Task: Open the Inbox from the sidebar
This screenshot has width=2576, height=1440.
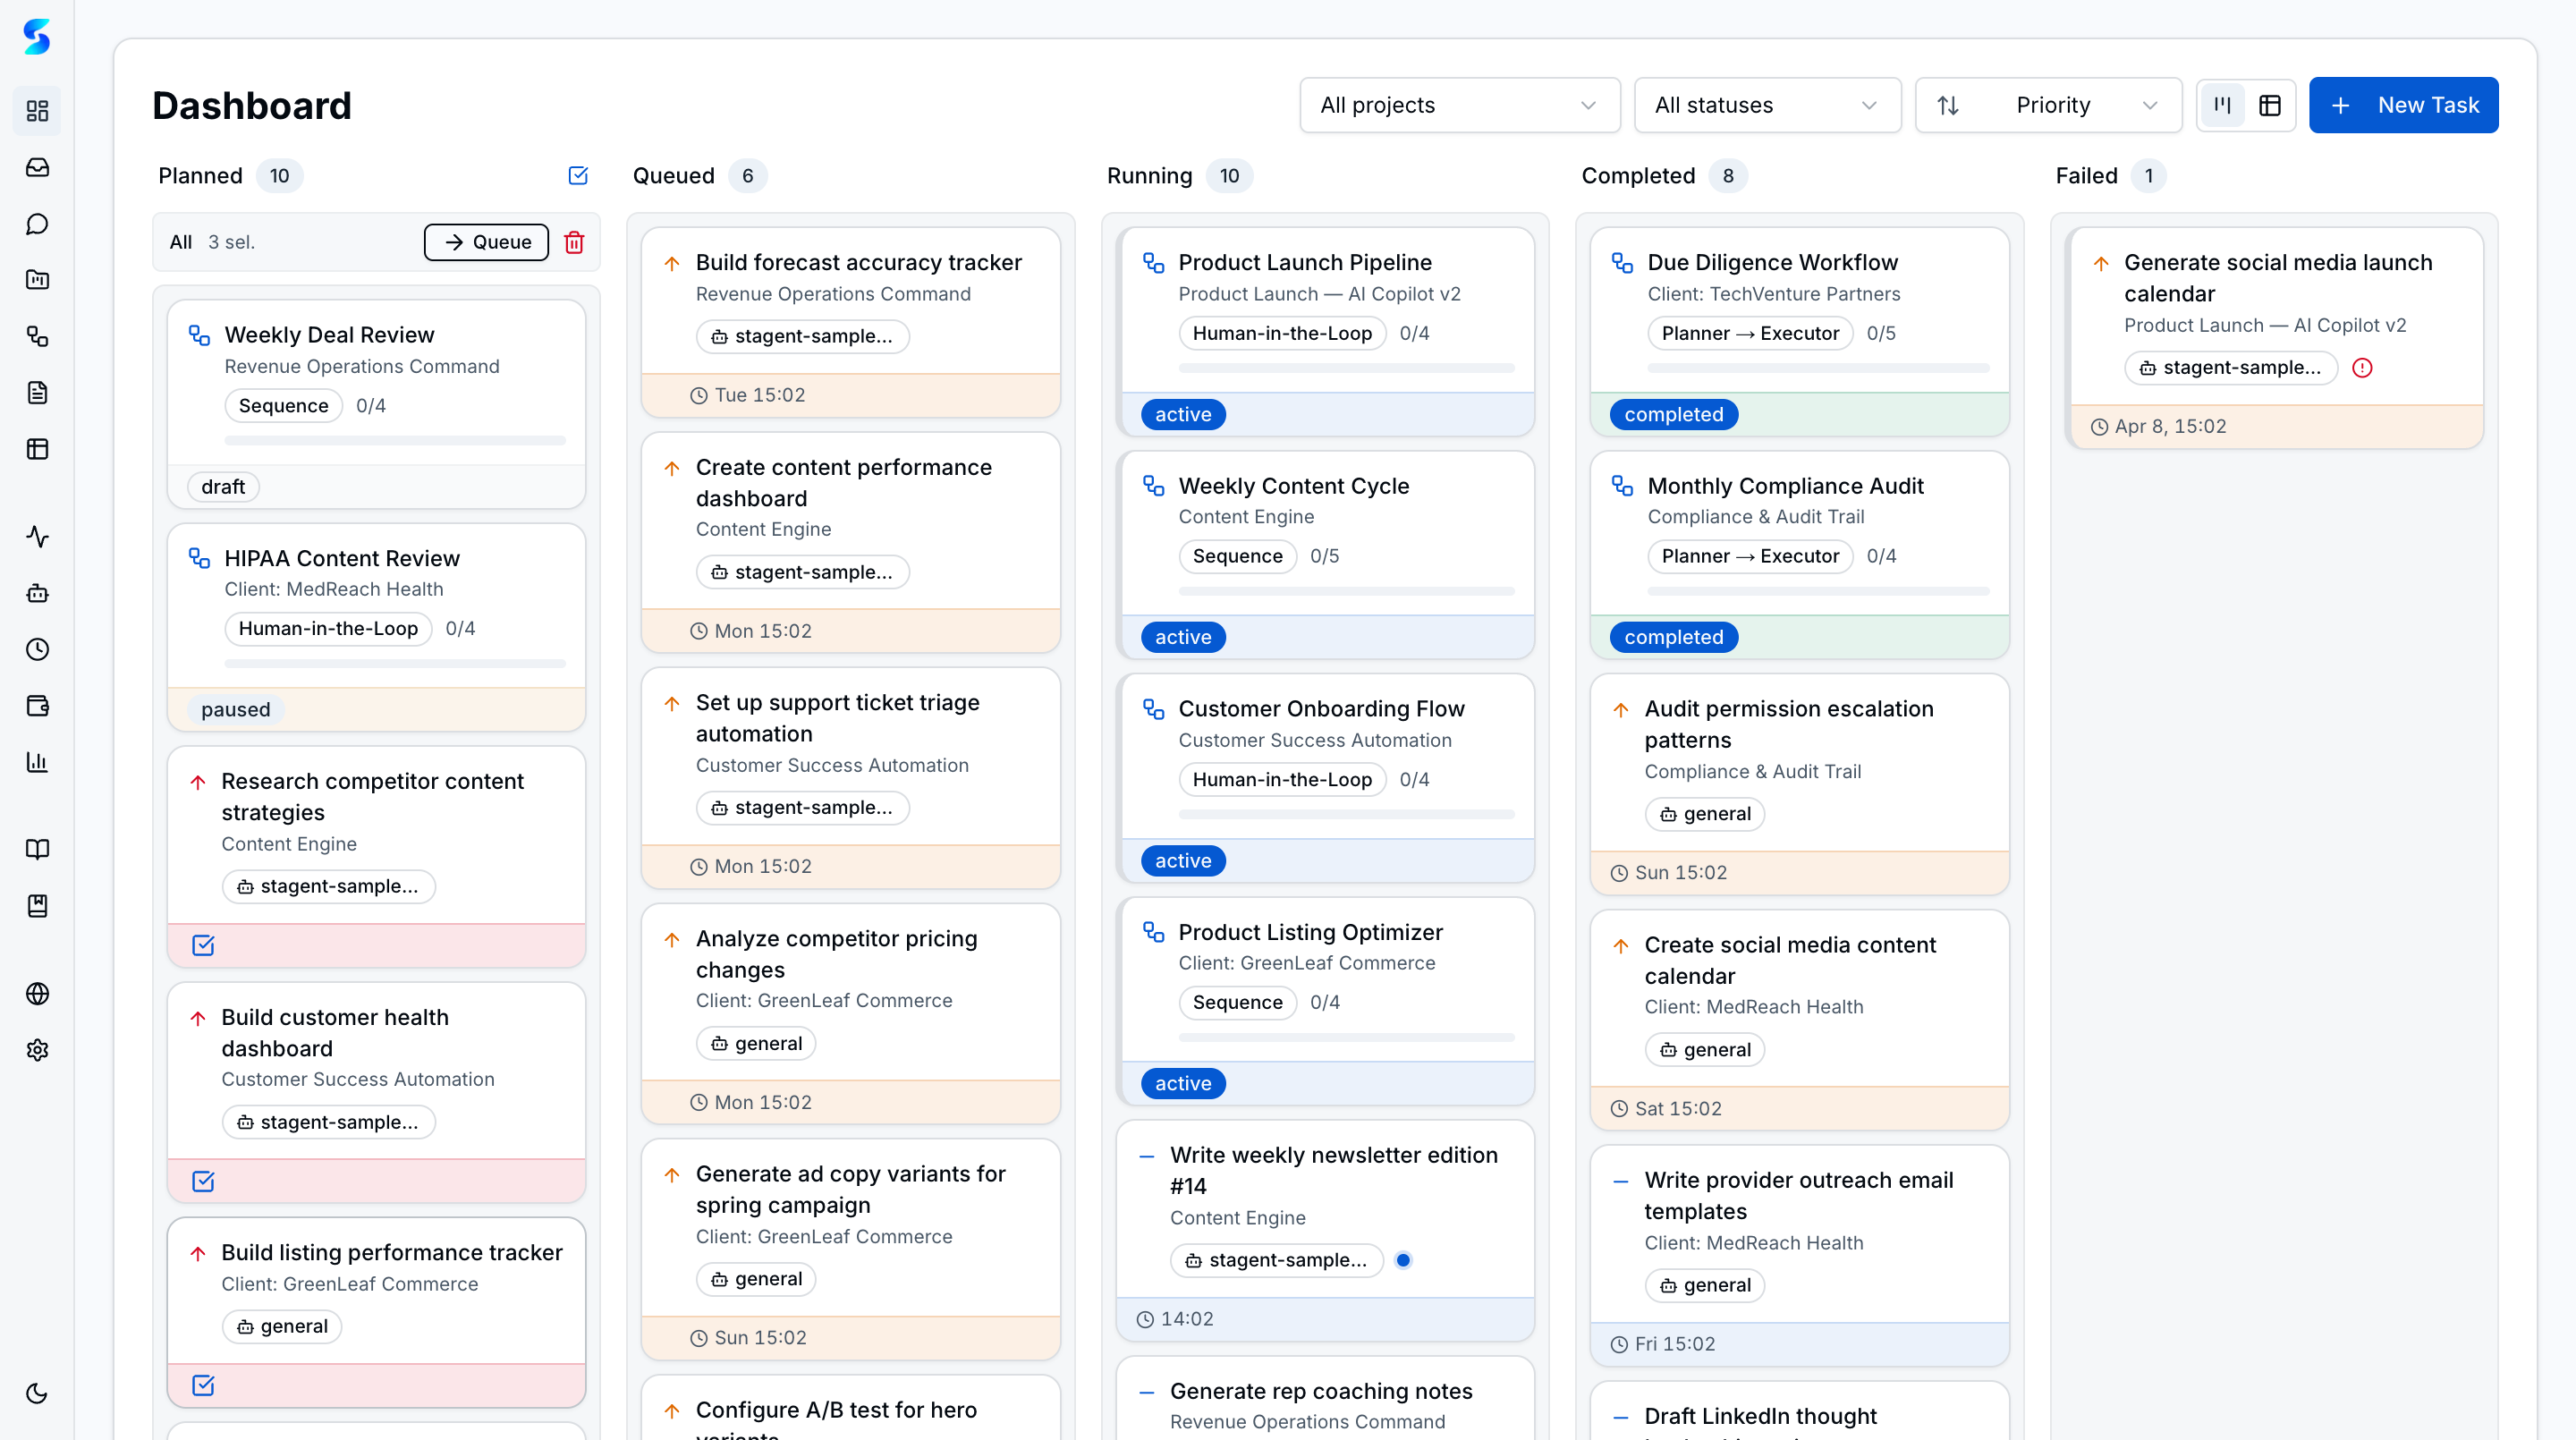Action: click(37, 167)
